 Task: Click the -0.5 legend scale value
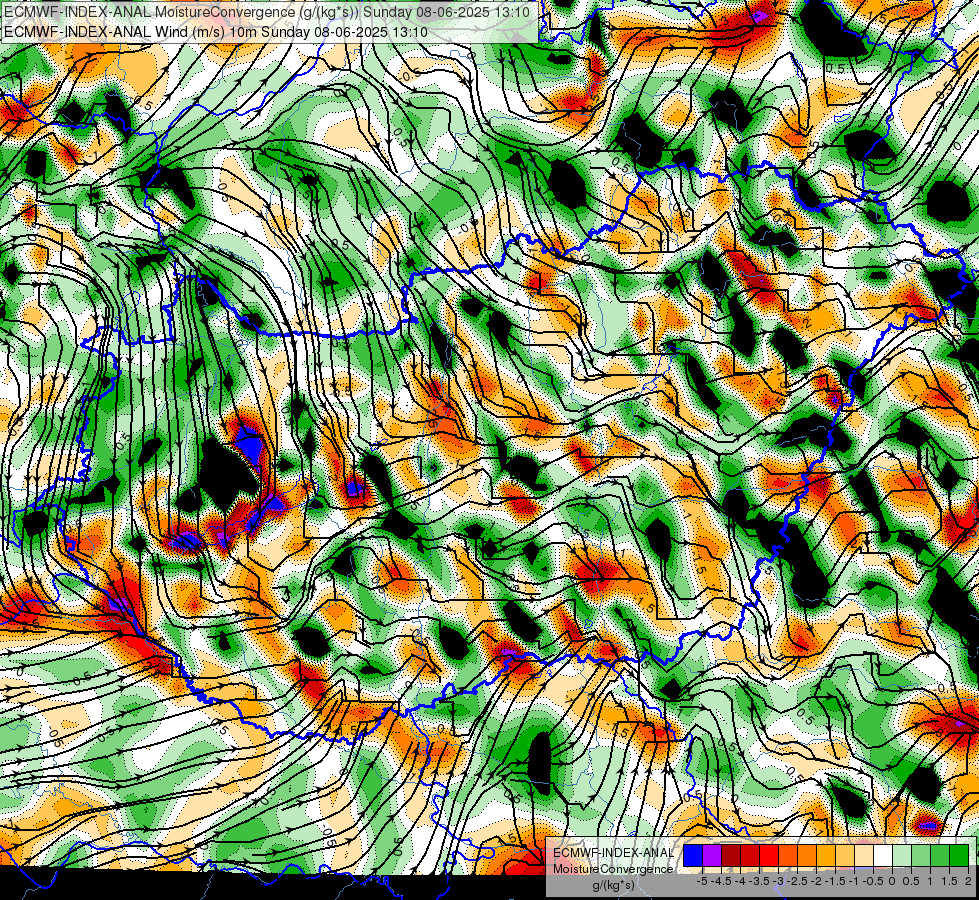(873, 881)
